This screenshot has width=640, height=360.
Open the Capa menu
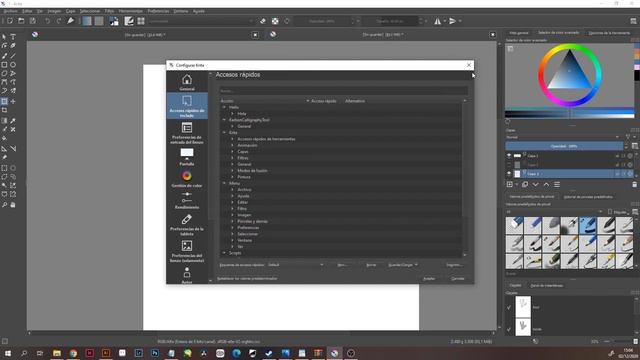point(71,11)
